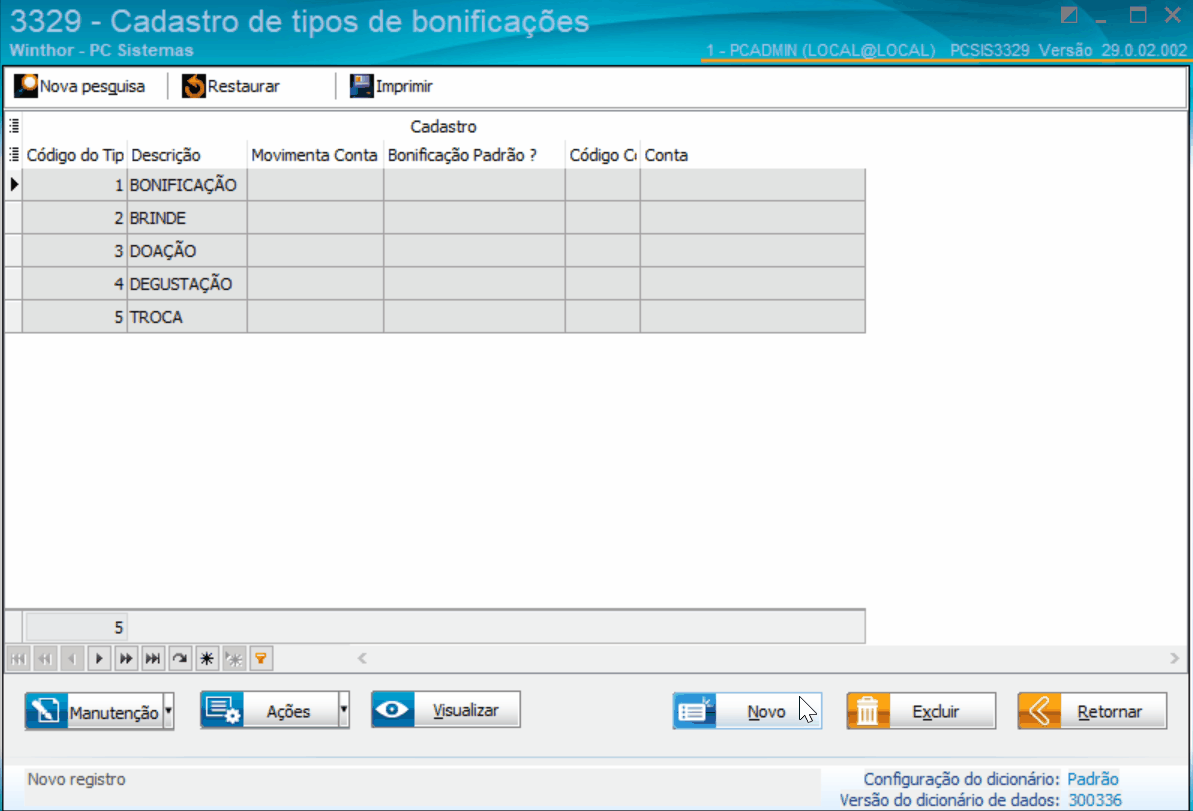
Task: Click the Movimenta Conta column header
Action: point(315,155)
